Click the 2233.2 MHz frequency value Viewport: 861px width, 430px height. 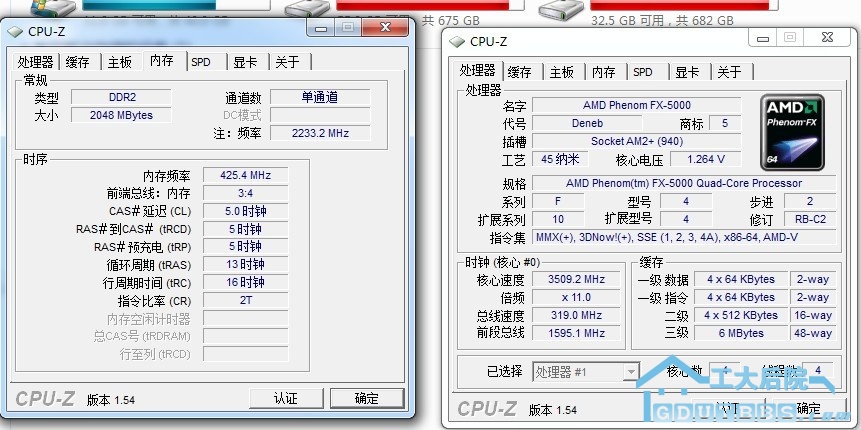click(320, 133)
